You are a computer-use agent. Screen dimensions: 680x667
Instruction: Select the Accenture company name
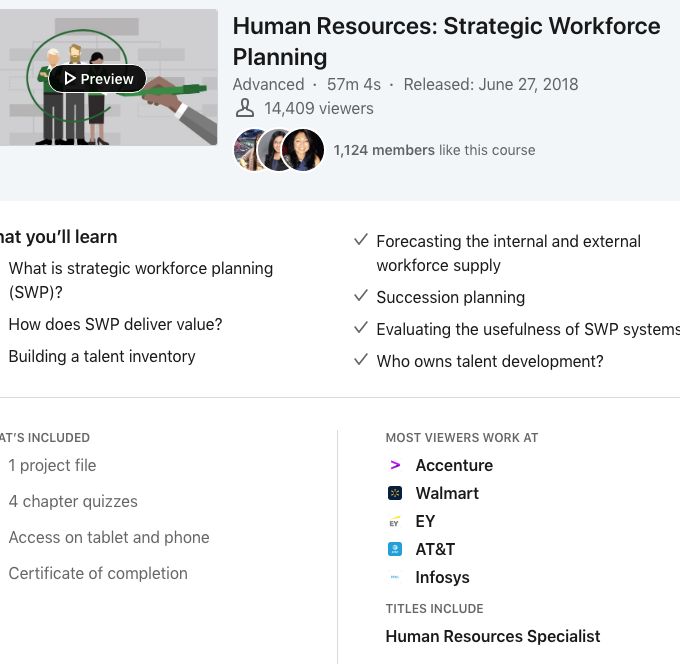pyautogui.click(x=454, y=465)
